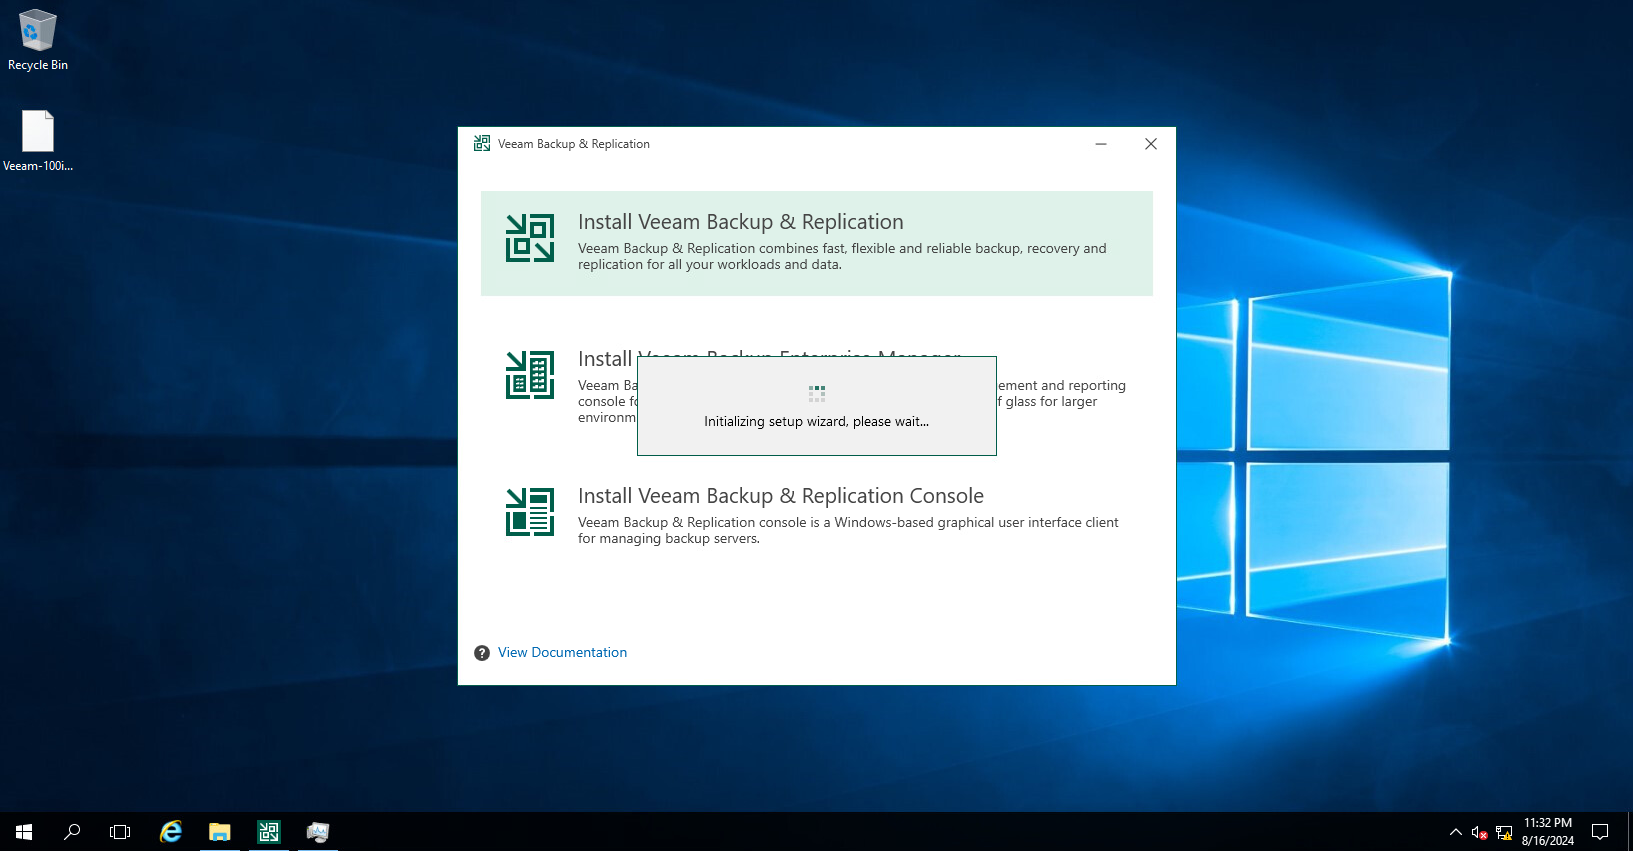Image resolution: width=1633 pixels, height=851 pixels.
Task: Click the Veeam title bar app icon
Action: [x=482, y=144]
